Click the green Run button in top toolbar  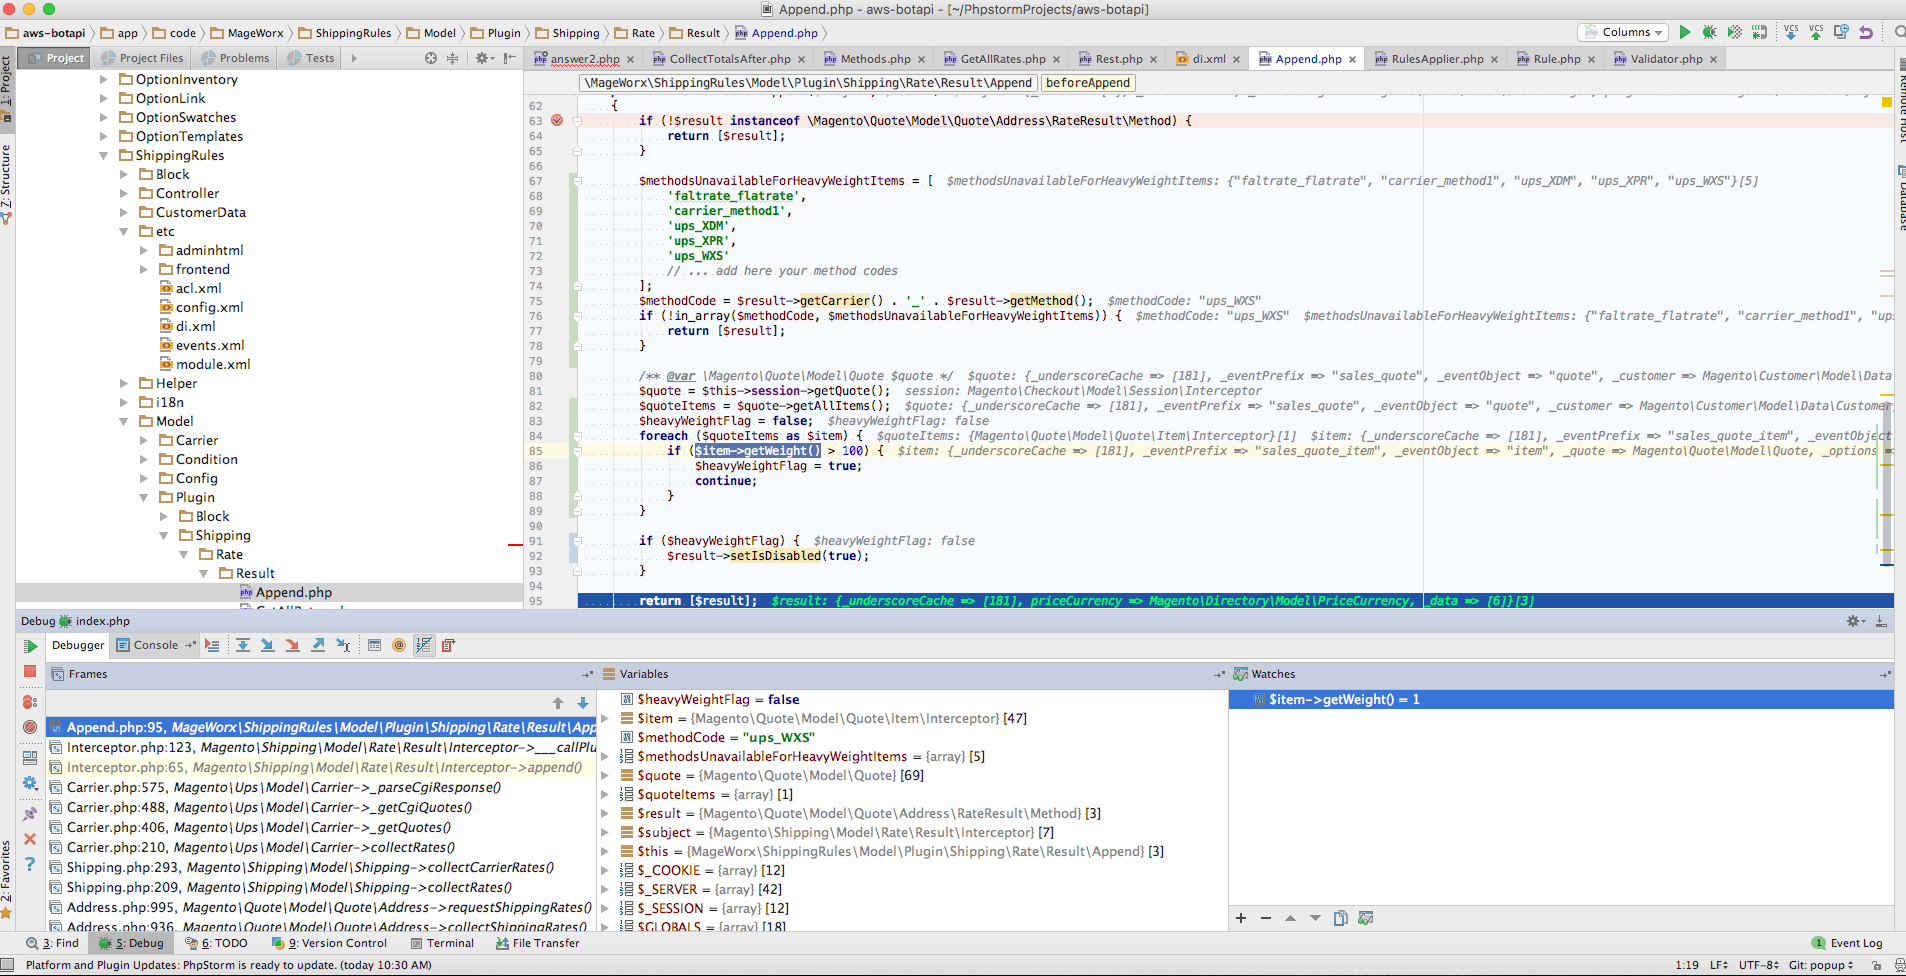[1684, 32]
